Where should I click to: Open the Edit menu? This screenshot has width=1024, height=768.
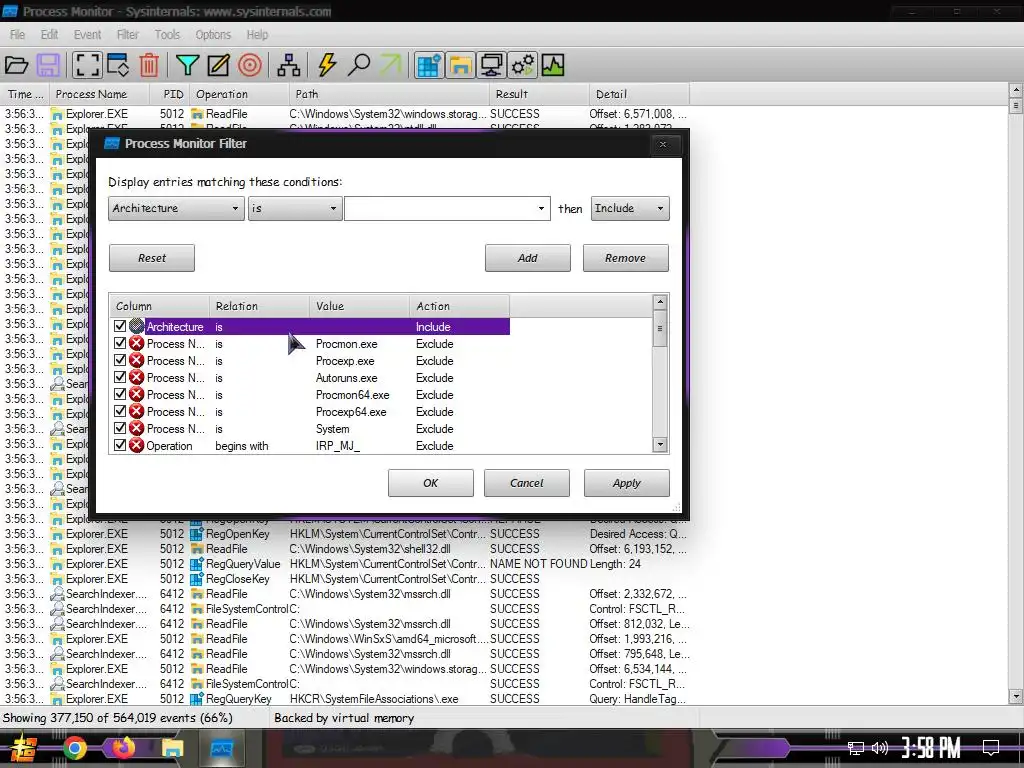tap(49, 35)
